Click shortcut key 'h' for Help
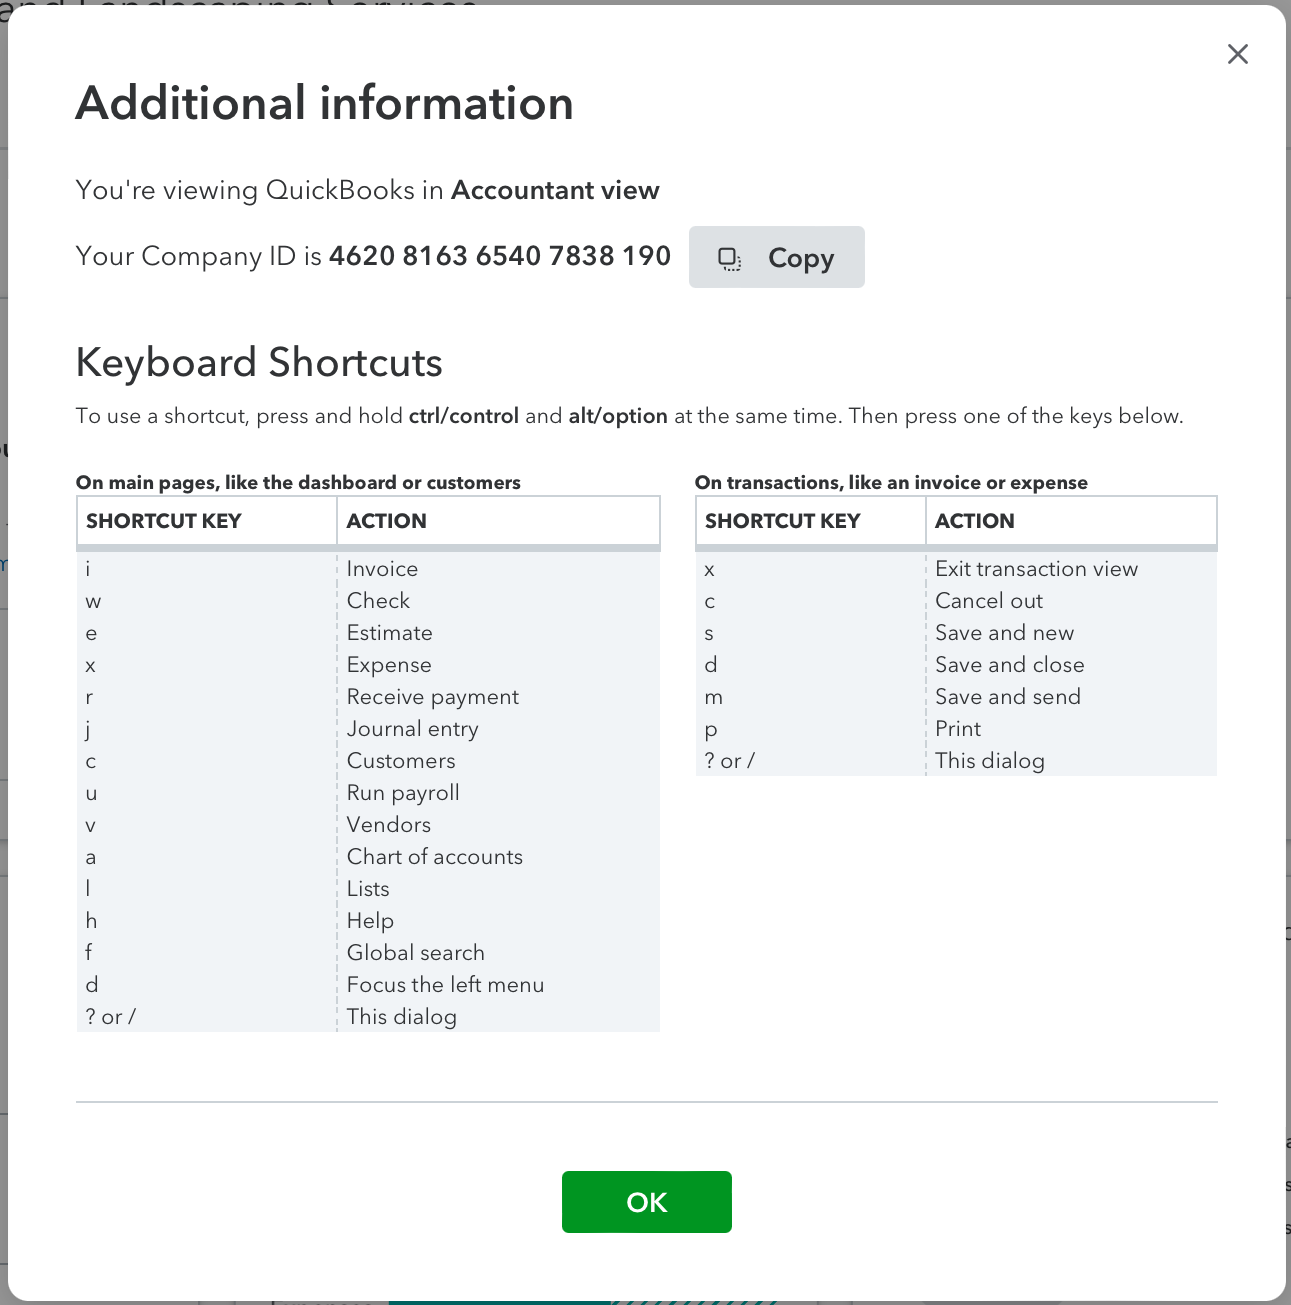 [91, 921]
